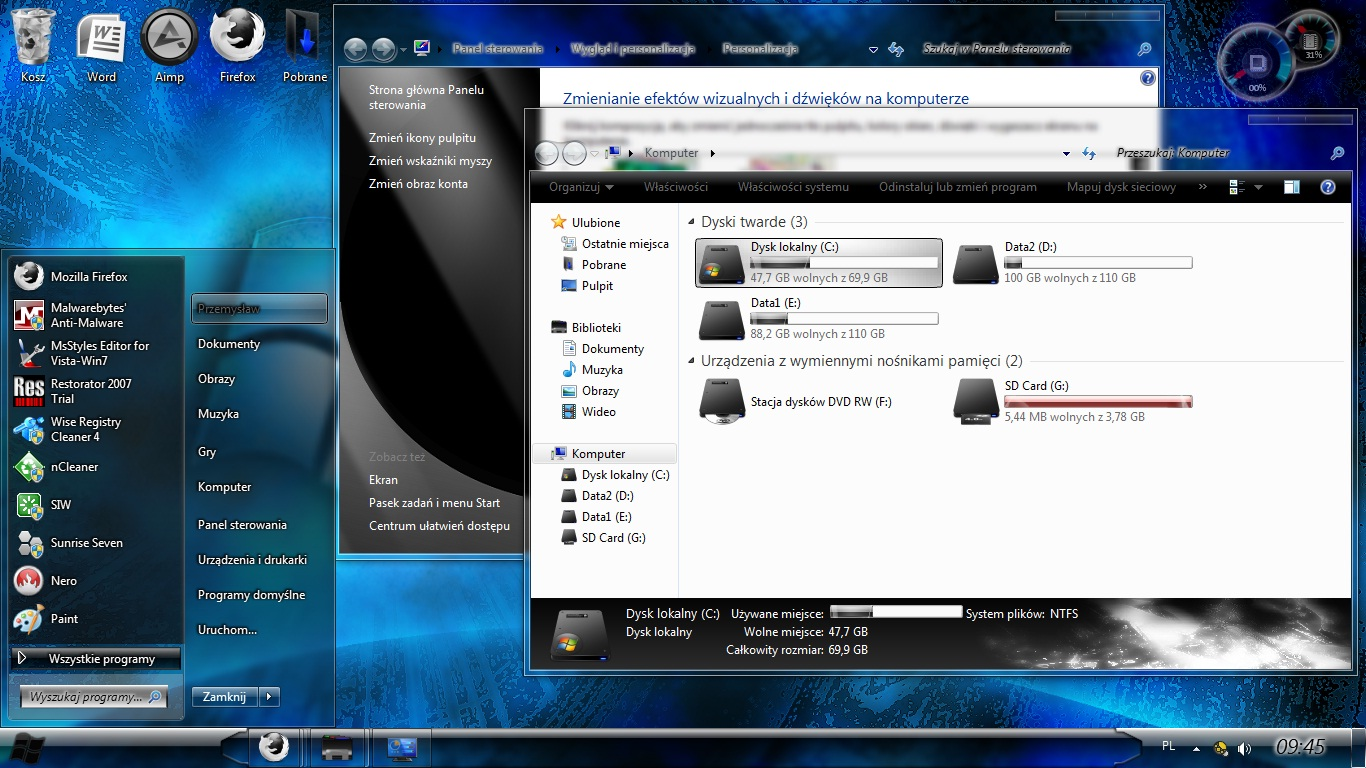
Task: Select Właściwości systemu in the toolbar
Action: click(793, 187)
